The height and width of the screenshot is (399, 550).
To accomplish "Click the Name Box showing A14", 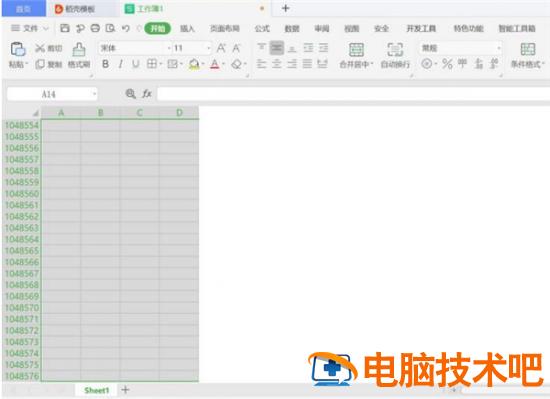I will (x=49, y=94).
